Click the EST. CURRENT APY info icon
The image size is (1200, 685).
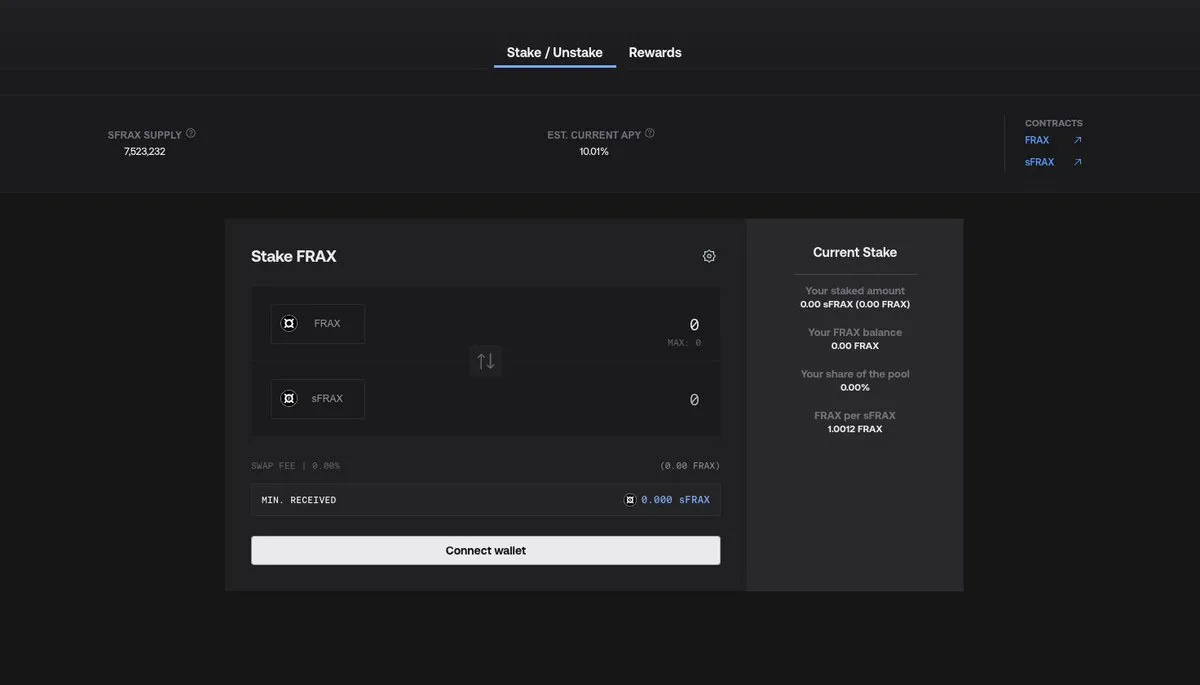pyautogui.click(x=650, y=133)
